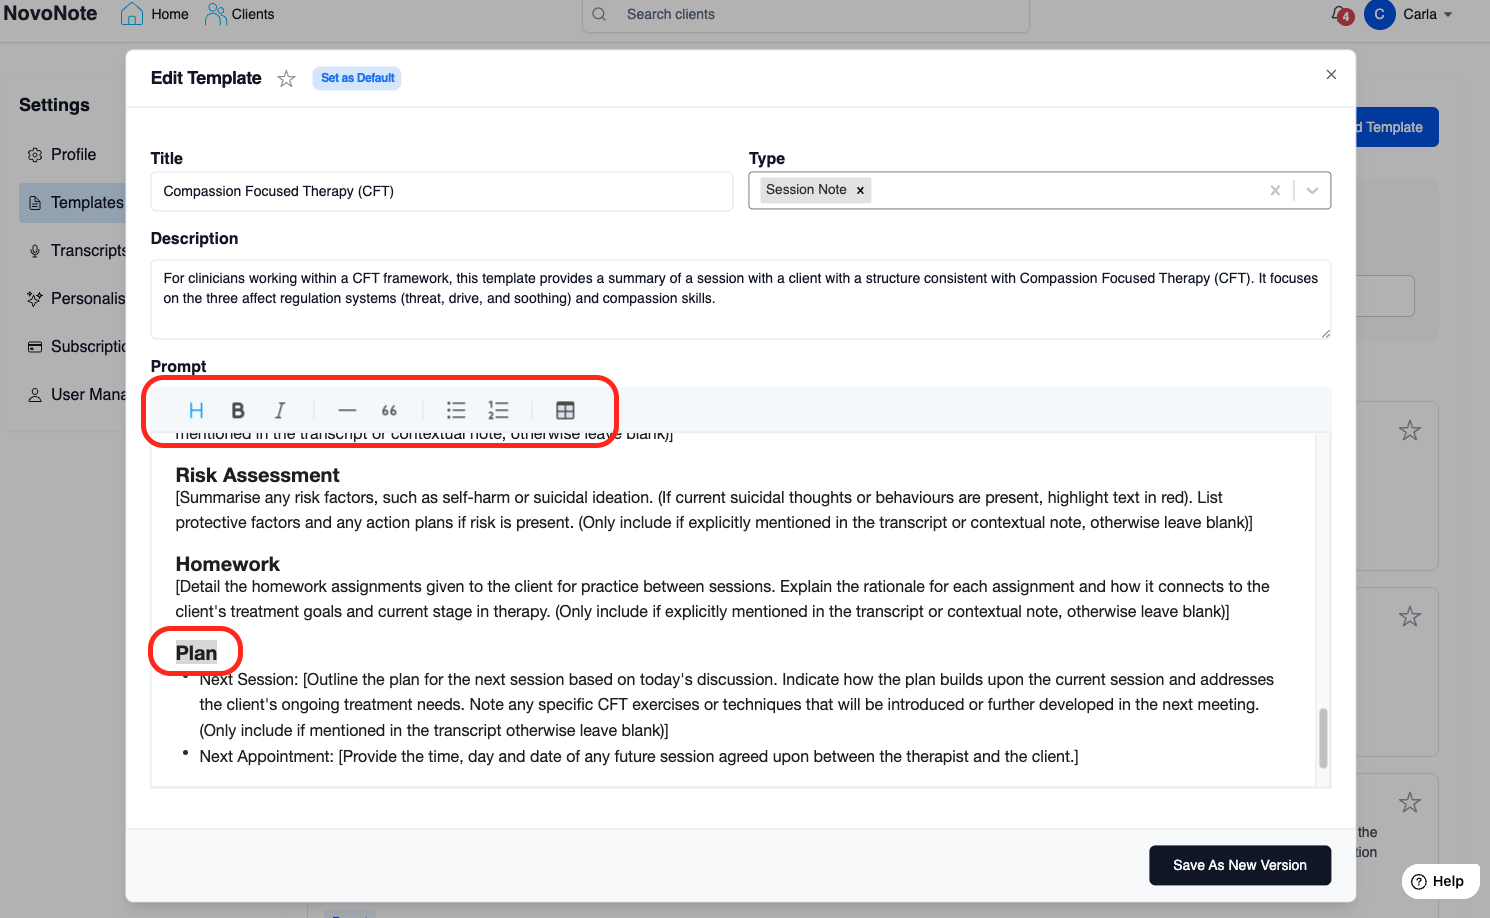1490x918 pixels.
Task: Create a bulleted list in the prompt
Action: [456, 410]
